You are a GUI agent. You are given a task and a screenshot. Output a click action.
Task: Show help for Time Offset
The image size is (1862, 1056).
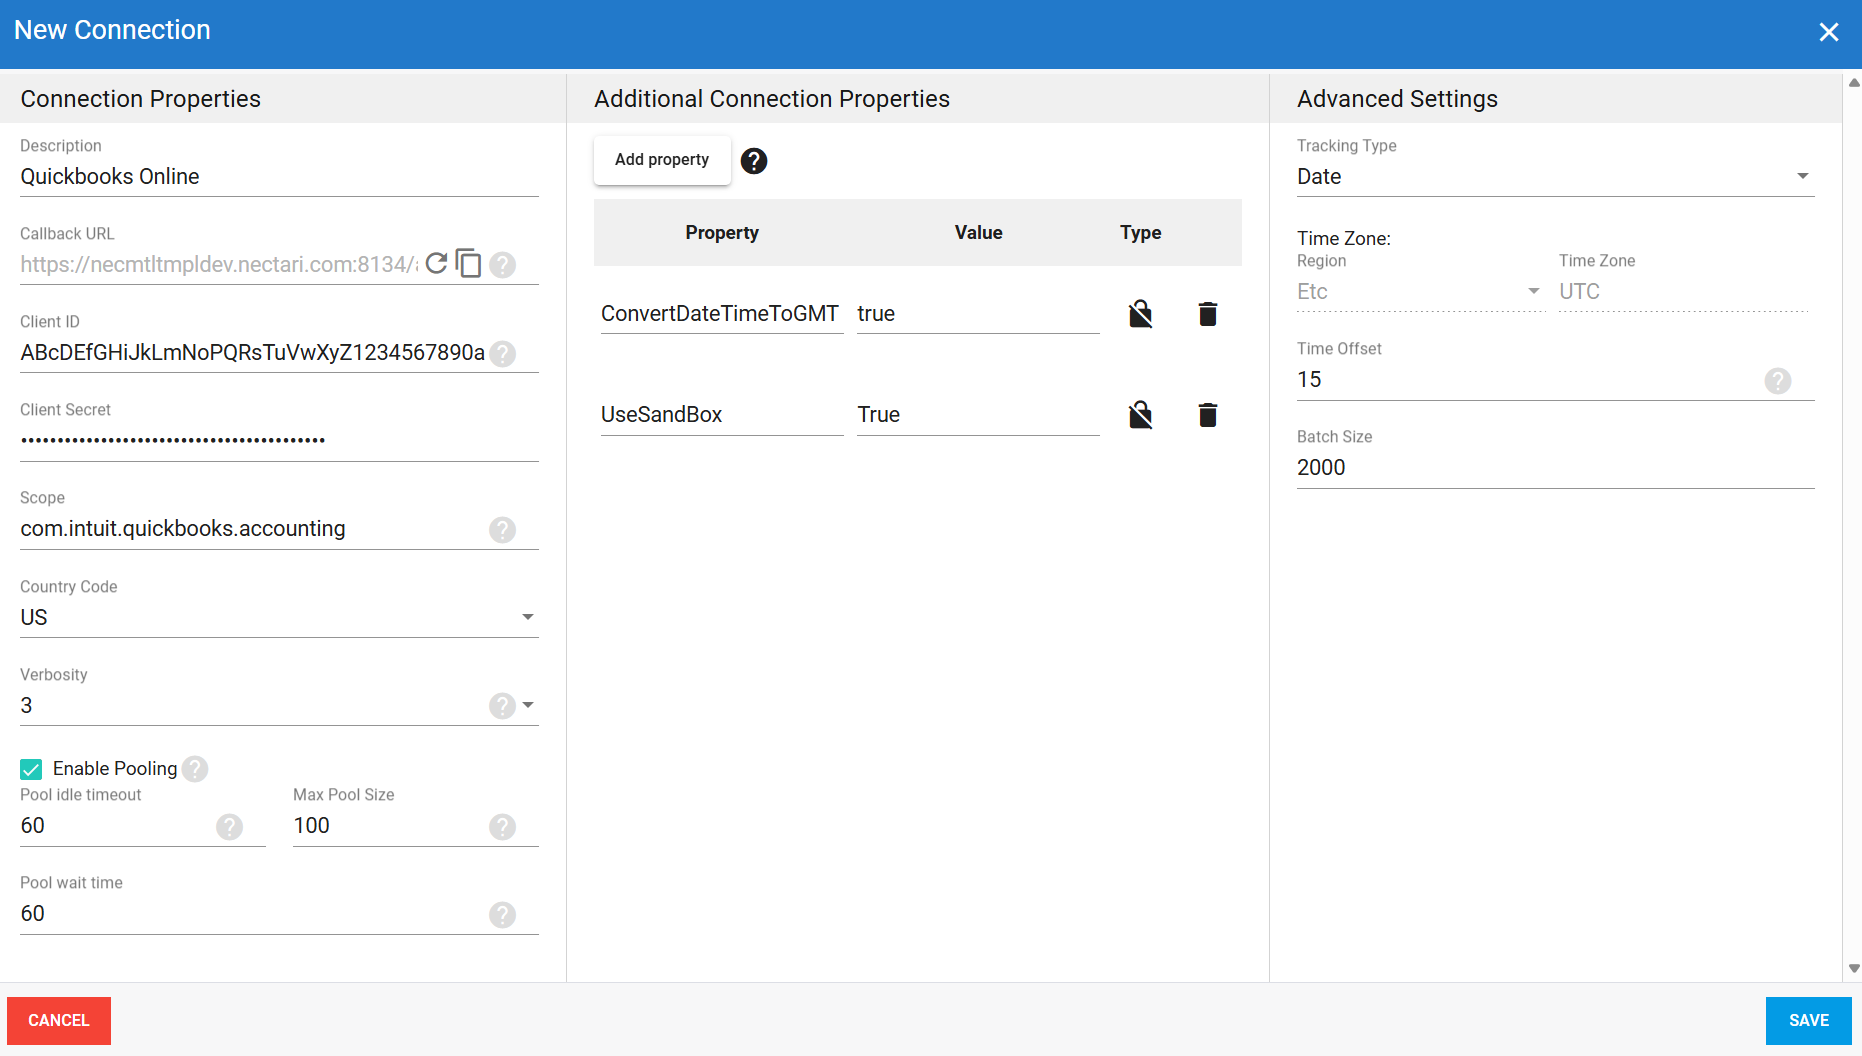pyautogui.click(x=1778, y=381)
